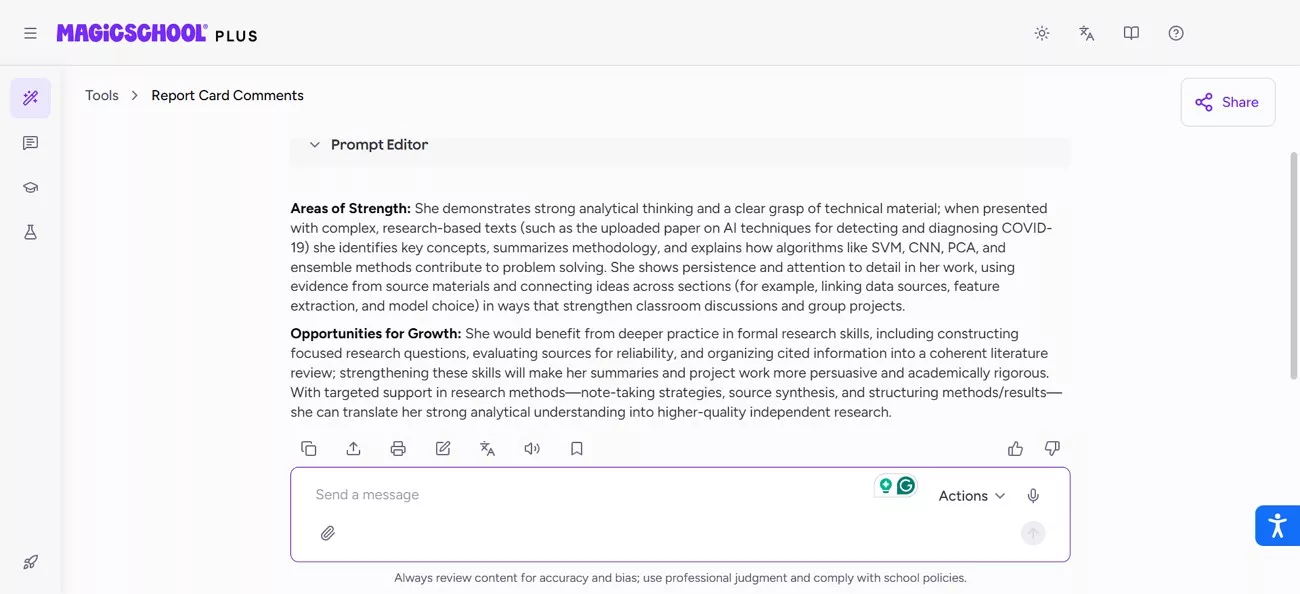
Task: Print the report card comments
Action: pyautogui.click(x=398, y=449)
